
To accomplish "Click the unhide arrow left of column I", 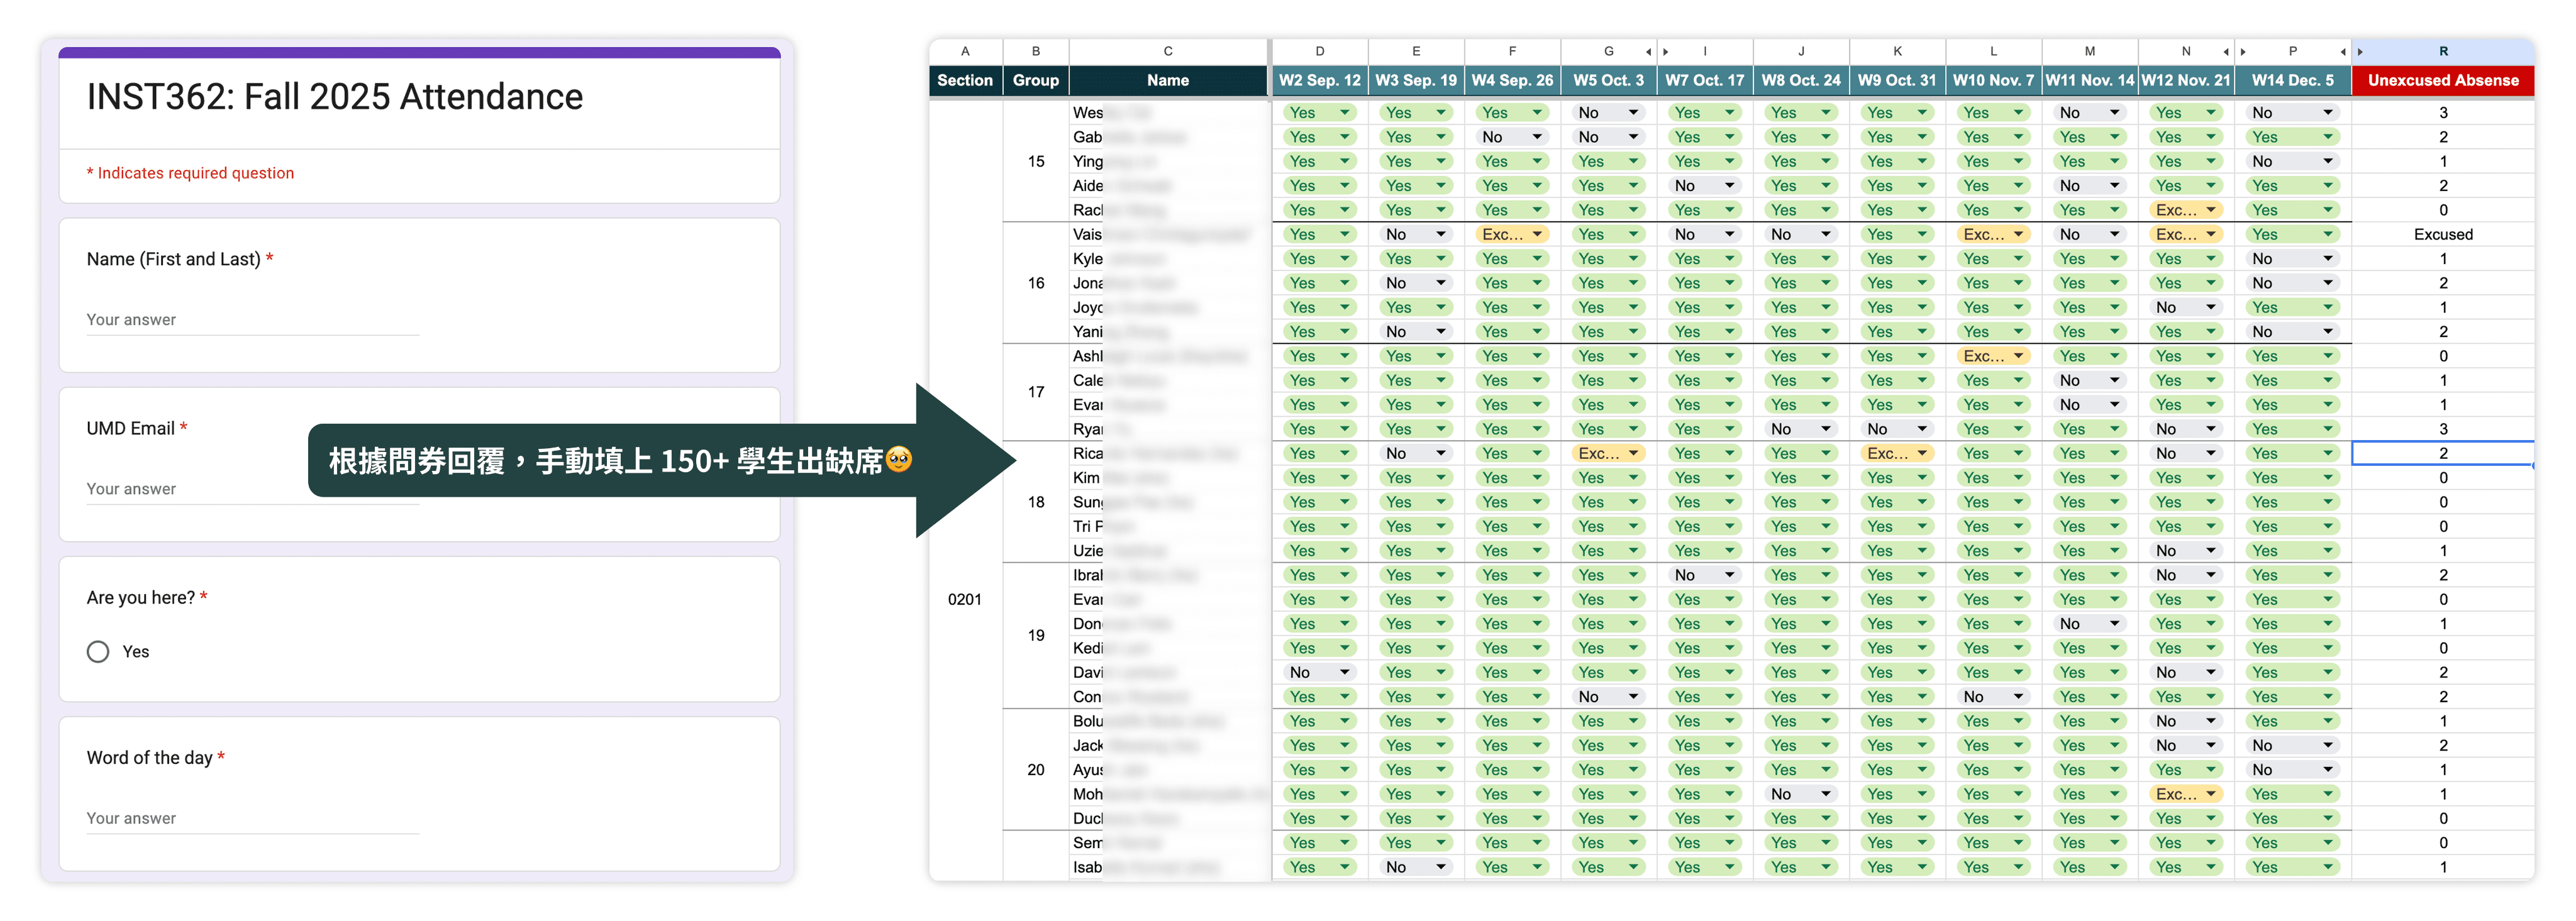I will point(1666,52).
